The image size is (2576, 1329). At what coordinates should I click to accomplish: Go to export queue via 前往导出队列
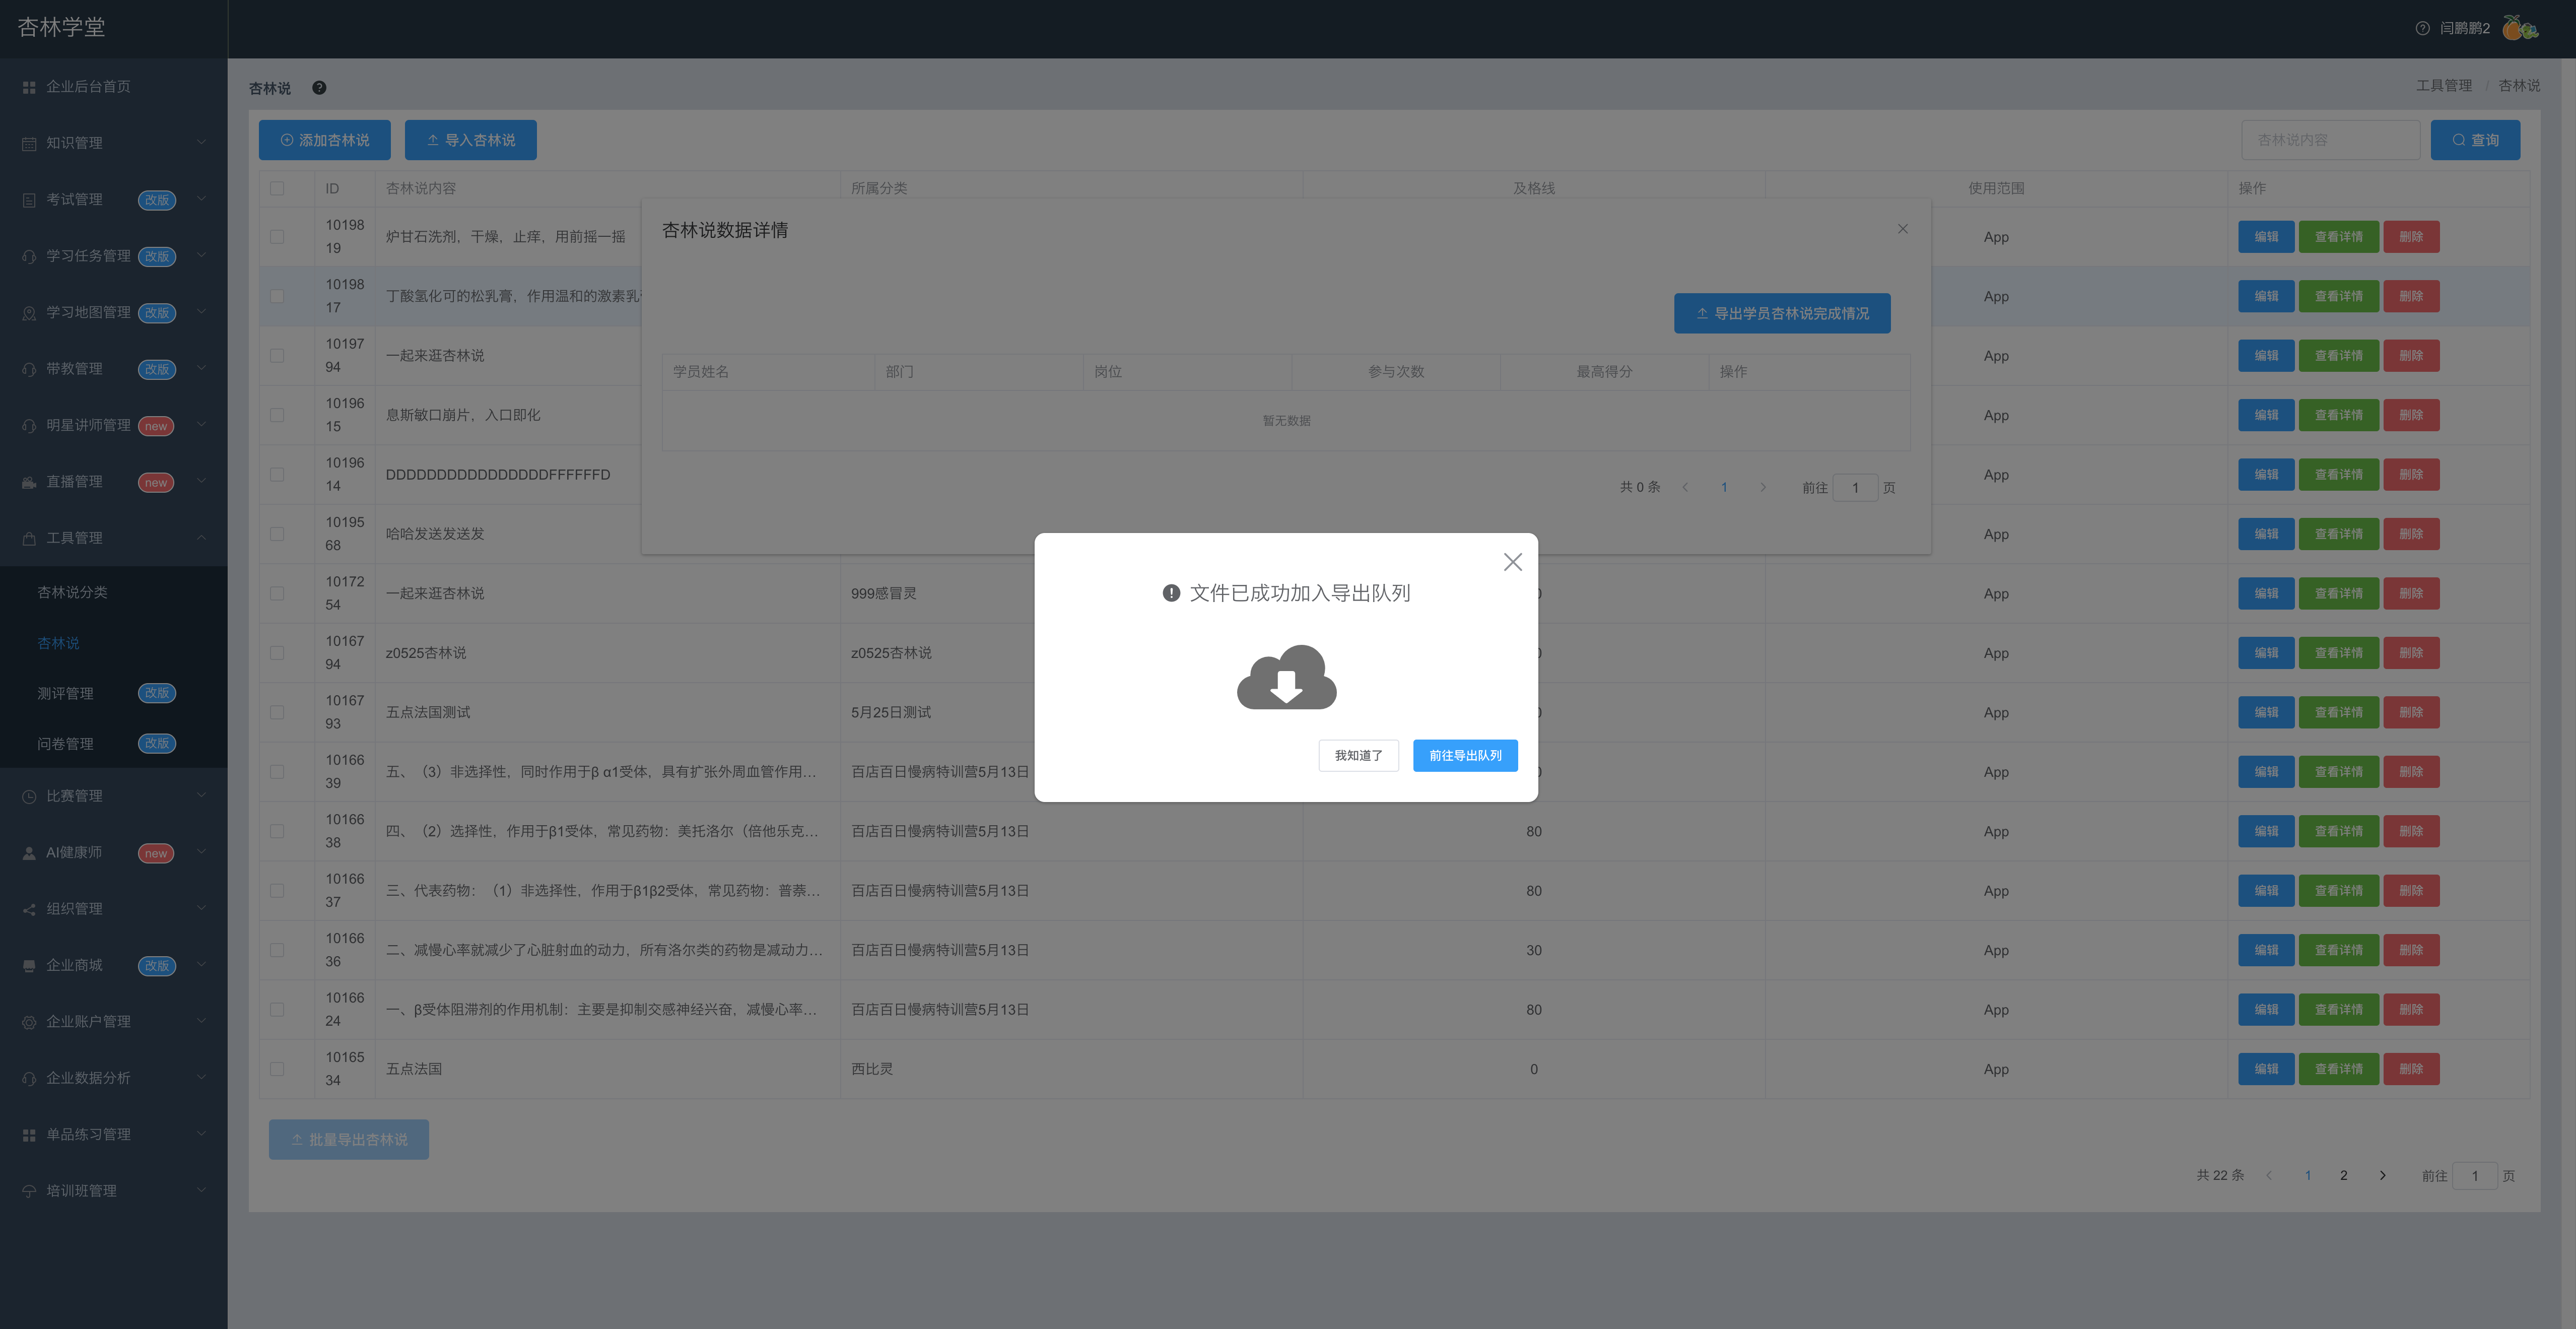click(1465, 755)
